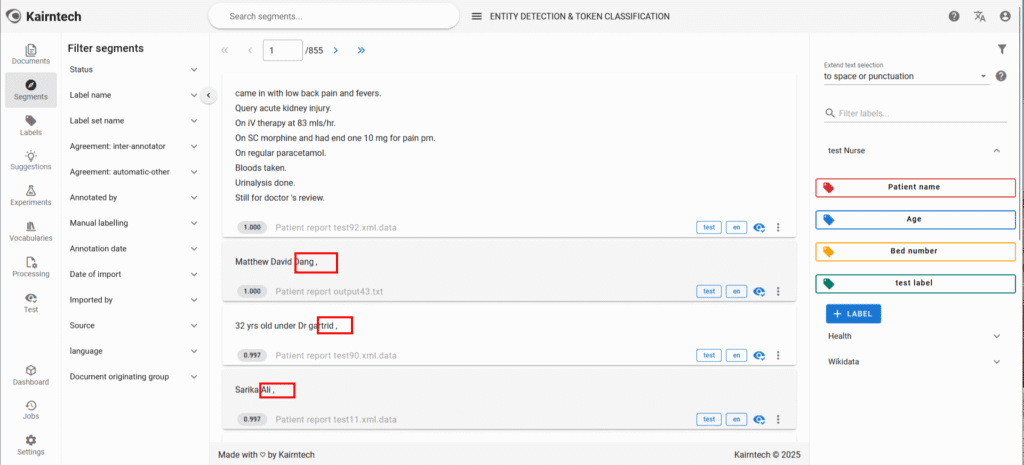The width and height of the screenshot is (1024, 465).
Task: Click the test tag on output43.txt segment
Action: (x=708, y=291)
